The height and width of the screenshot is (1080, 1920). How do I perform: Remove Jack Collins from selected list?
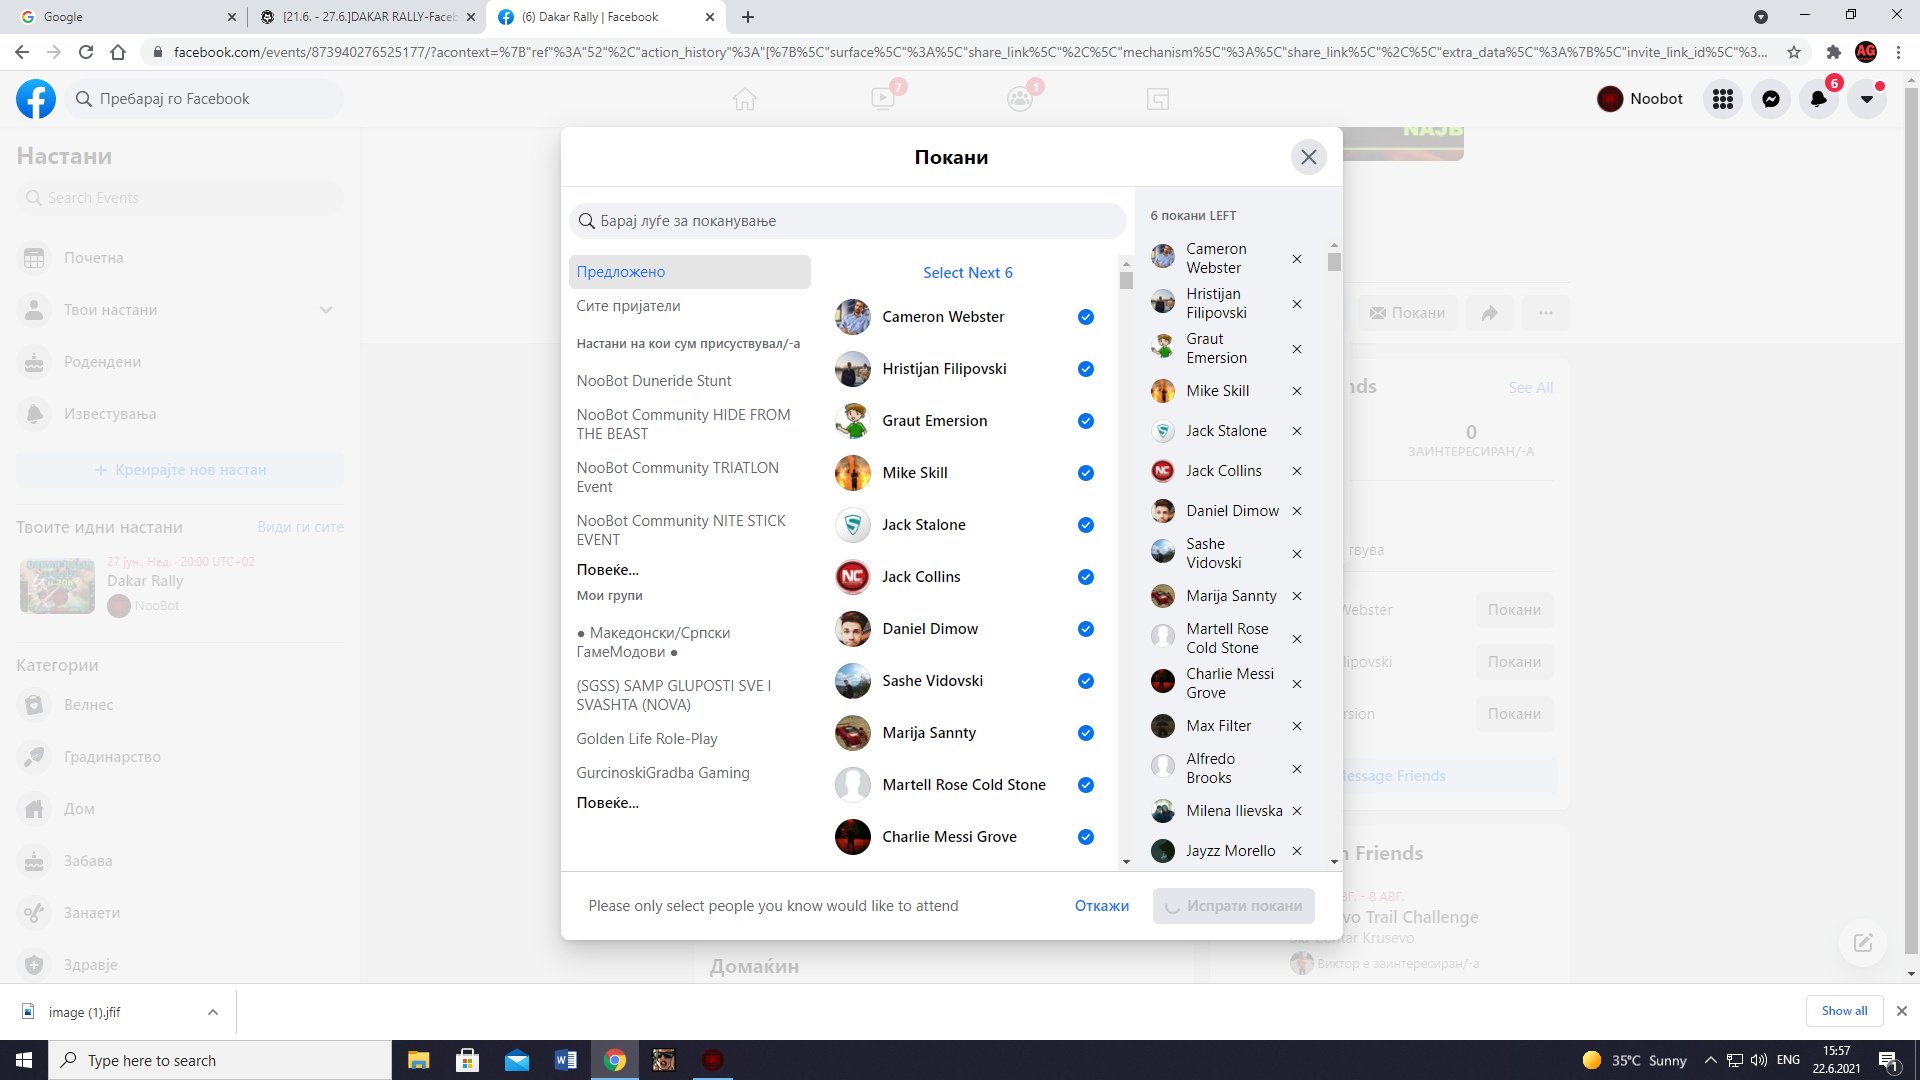point(1297,471)
